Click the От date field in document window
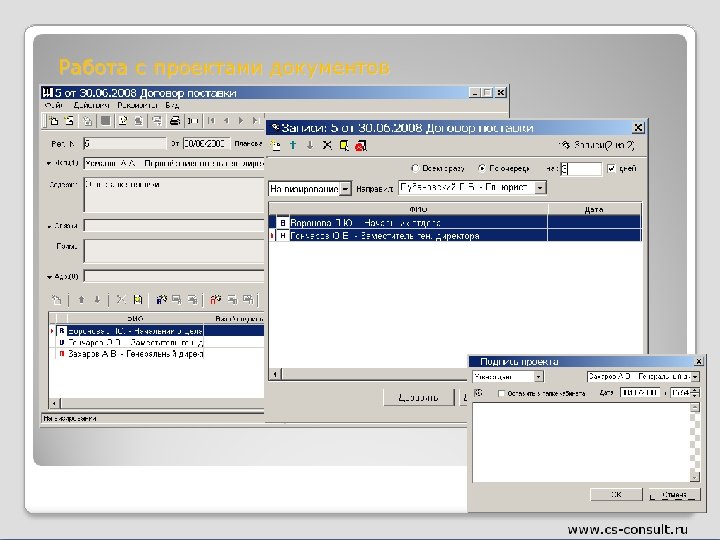Image resolution: width=720 pixels, height=540 pixels. coord(206,144)
